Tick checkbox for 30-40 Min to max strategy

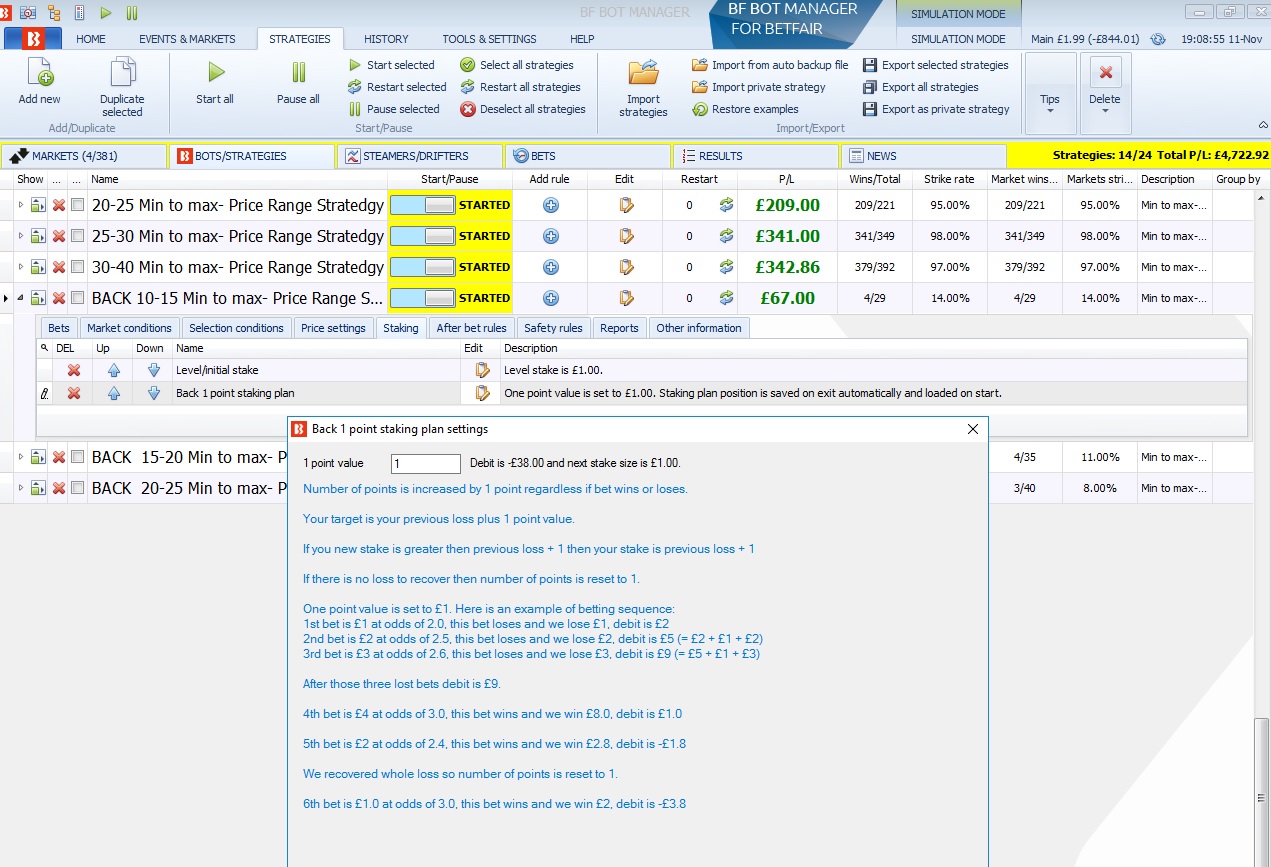(77, 267)
